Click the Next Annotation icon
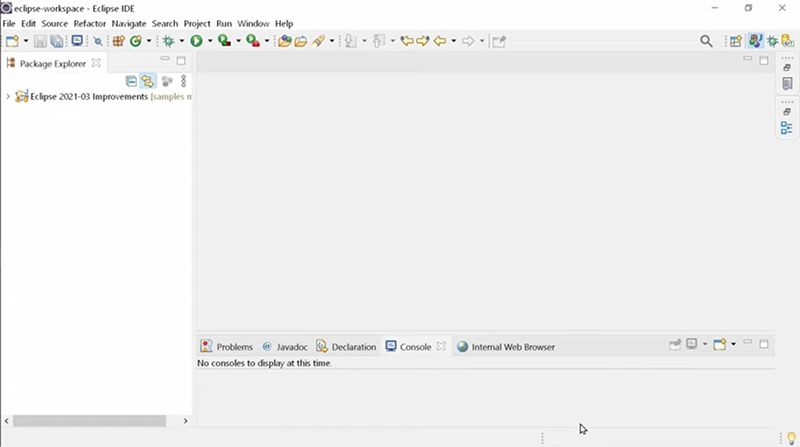The image size is (800, 447). (351, 41)
